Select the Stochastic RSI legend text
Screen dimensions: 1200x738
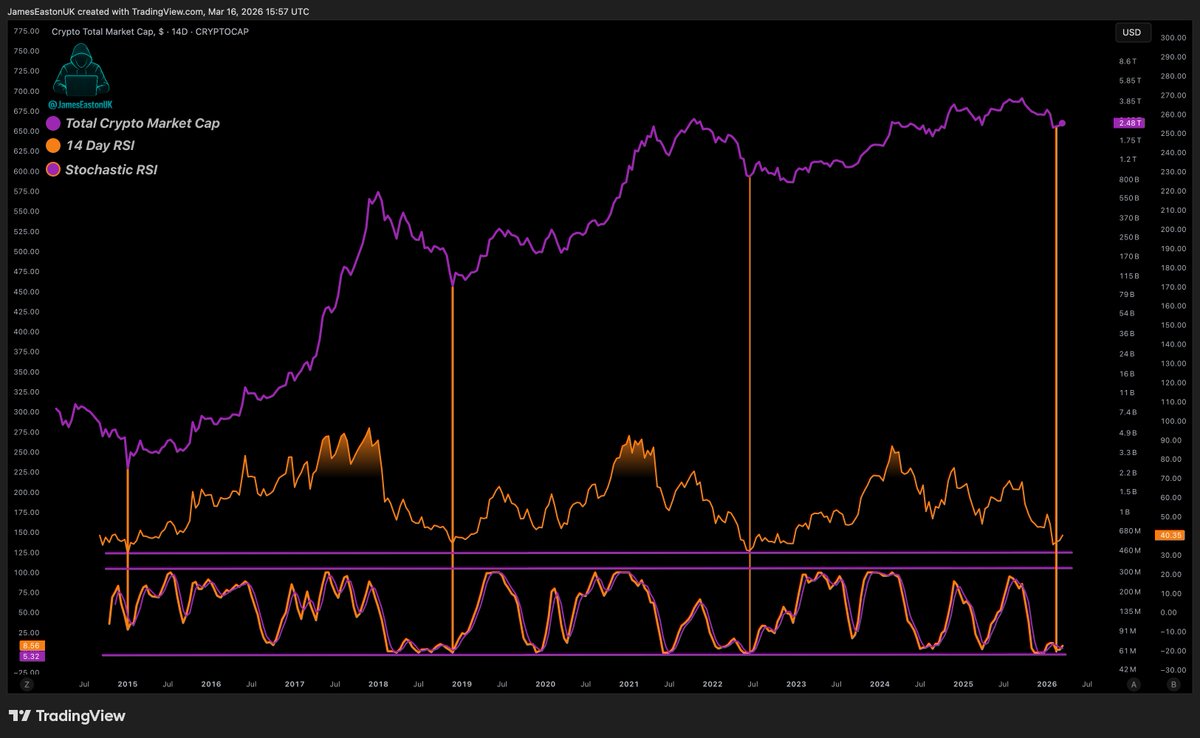111,170
